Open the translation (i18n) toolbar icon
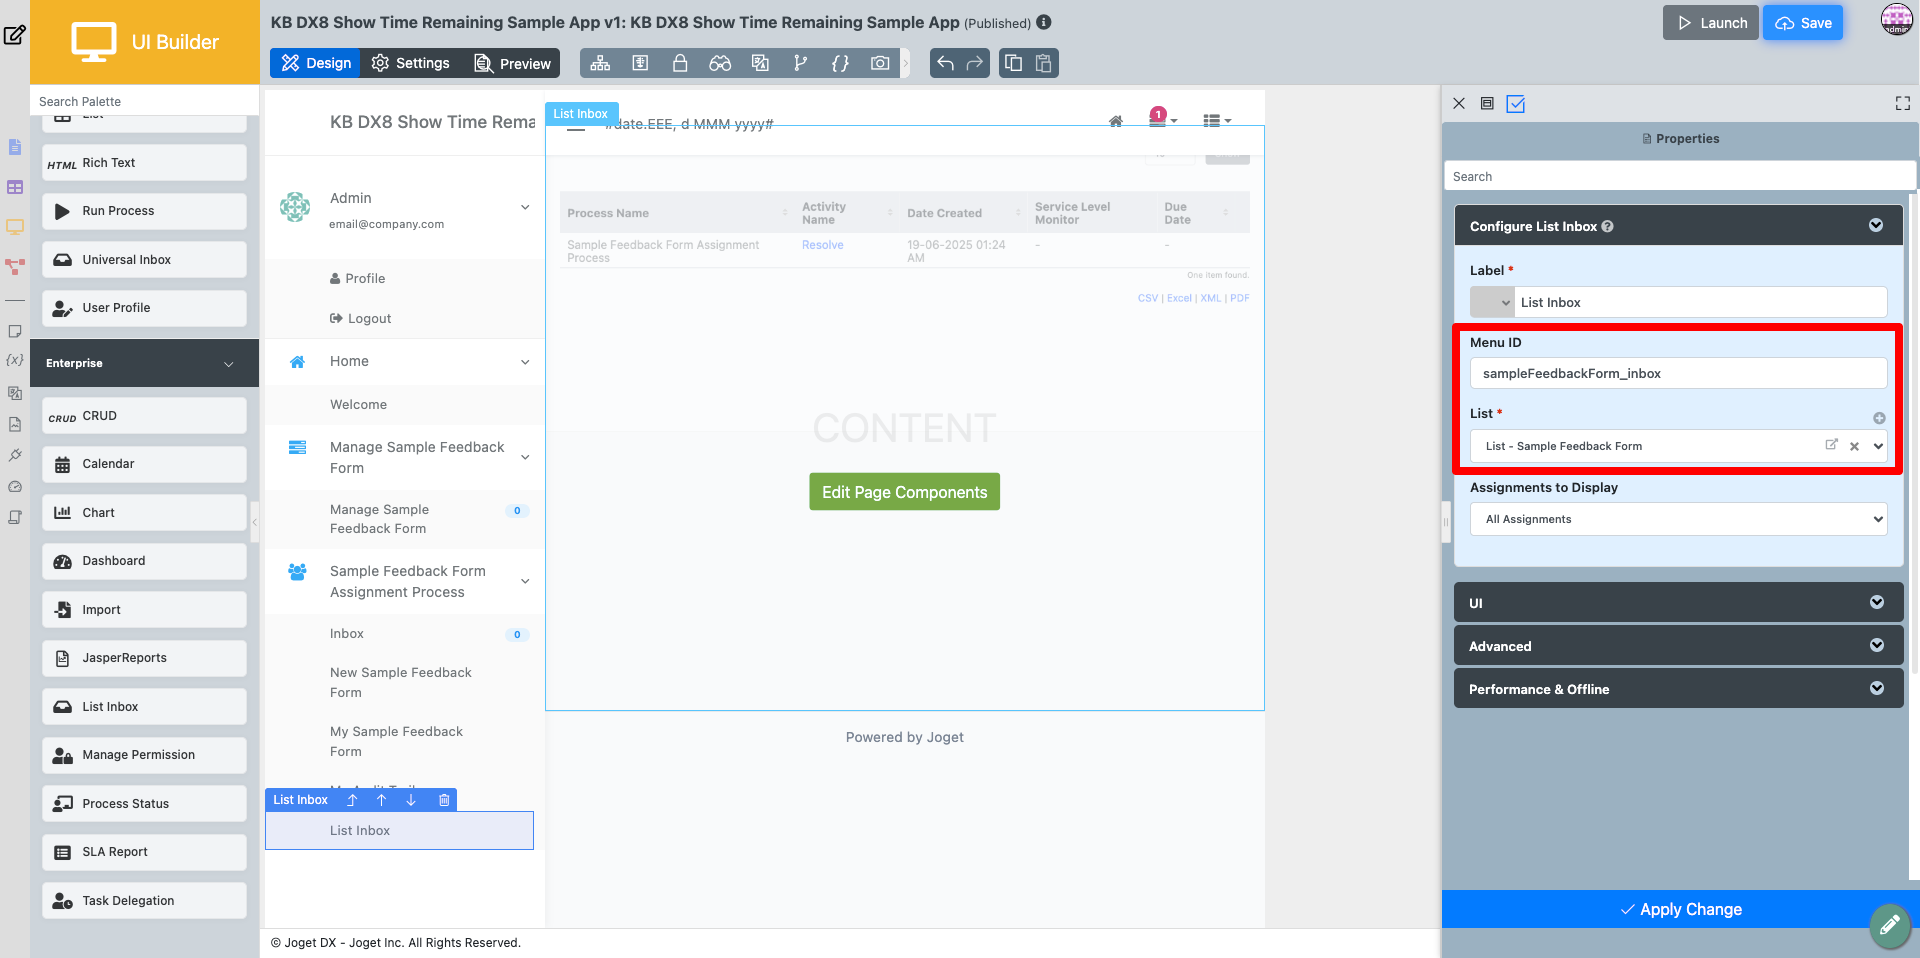 click(760, 63)
